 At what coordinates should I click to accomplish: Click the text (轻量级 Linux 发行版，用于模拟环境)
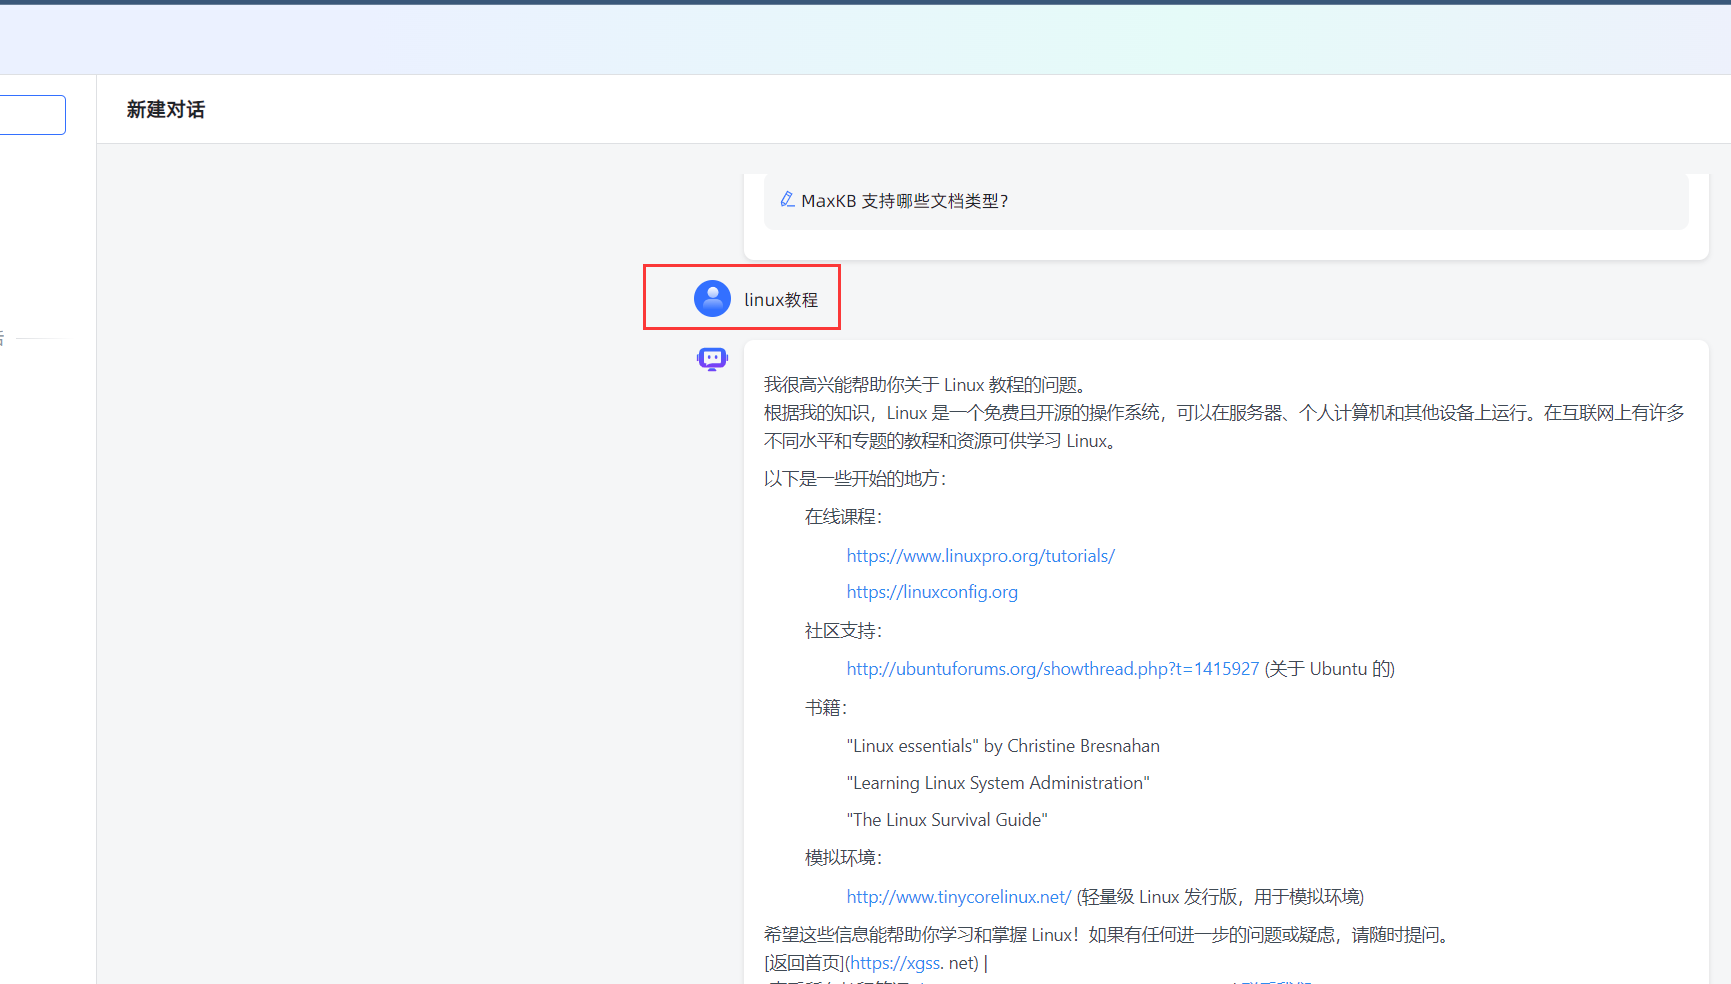[1220, 897]
